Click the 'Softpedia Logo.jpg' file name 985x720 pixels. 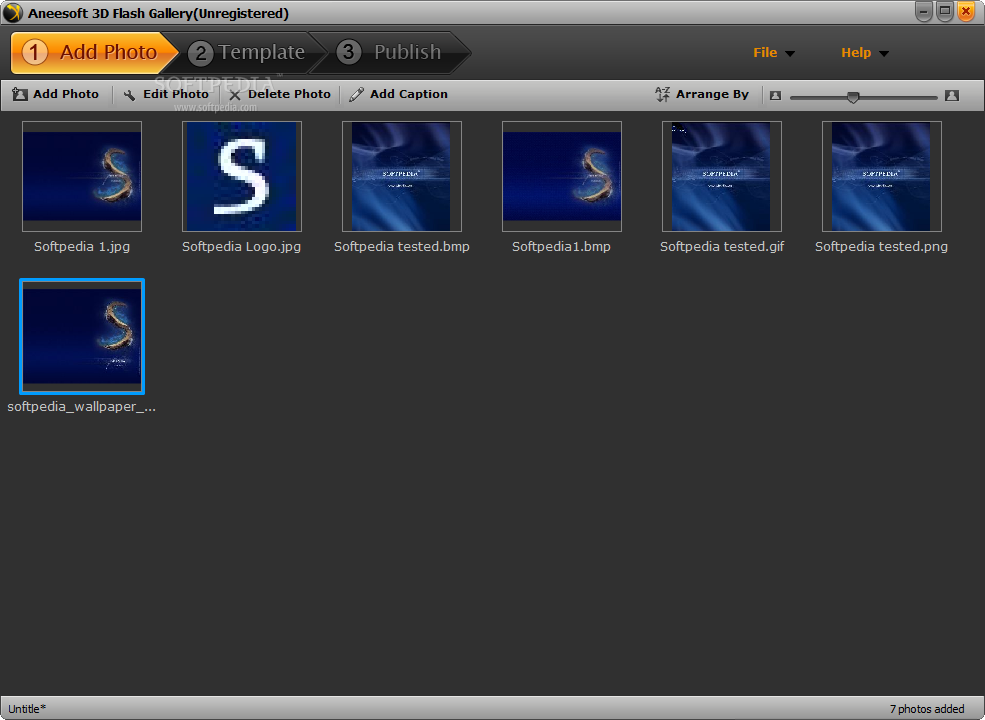click(241, 247)
